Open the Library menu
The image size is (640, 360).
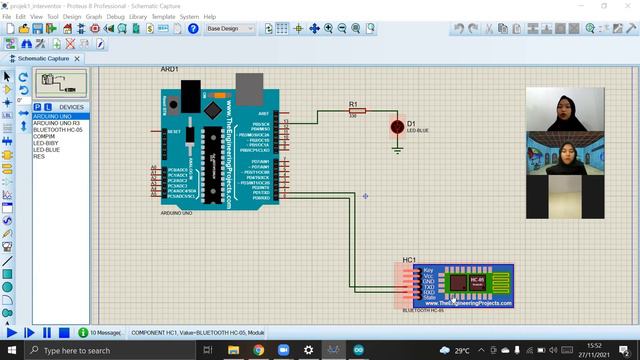[x=138, y=17]
